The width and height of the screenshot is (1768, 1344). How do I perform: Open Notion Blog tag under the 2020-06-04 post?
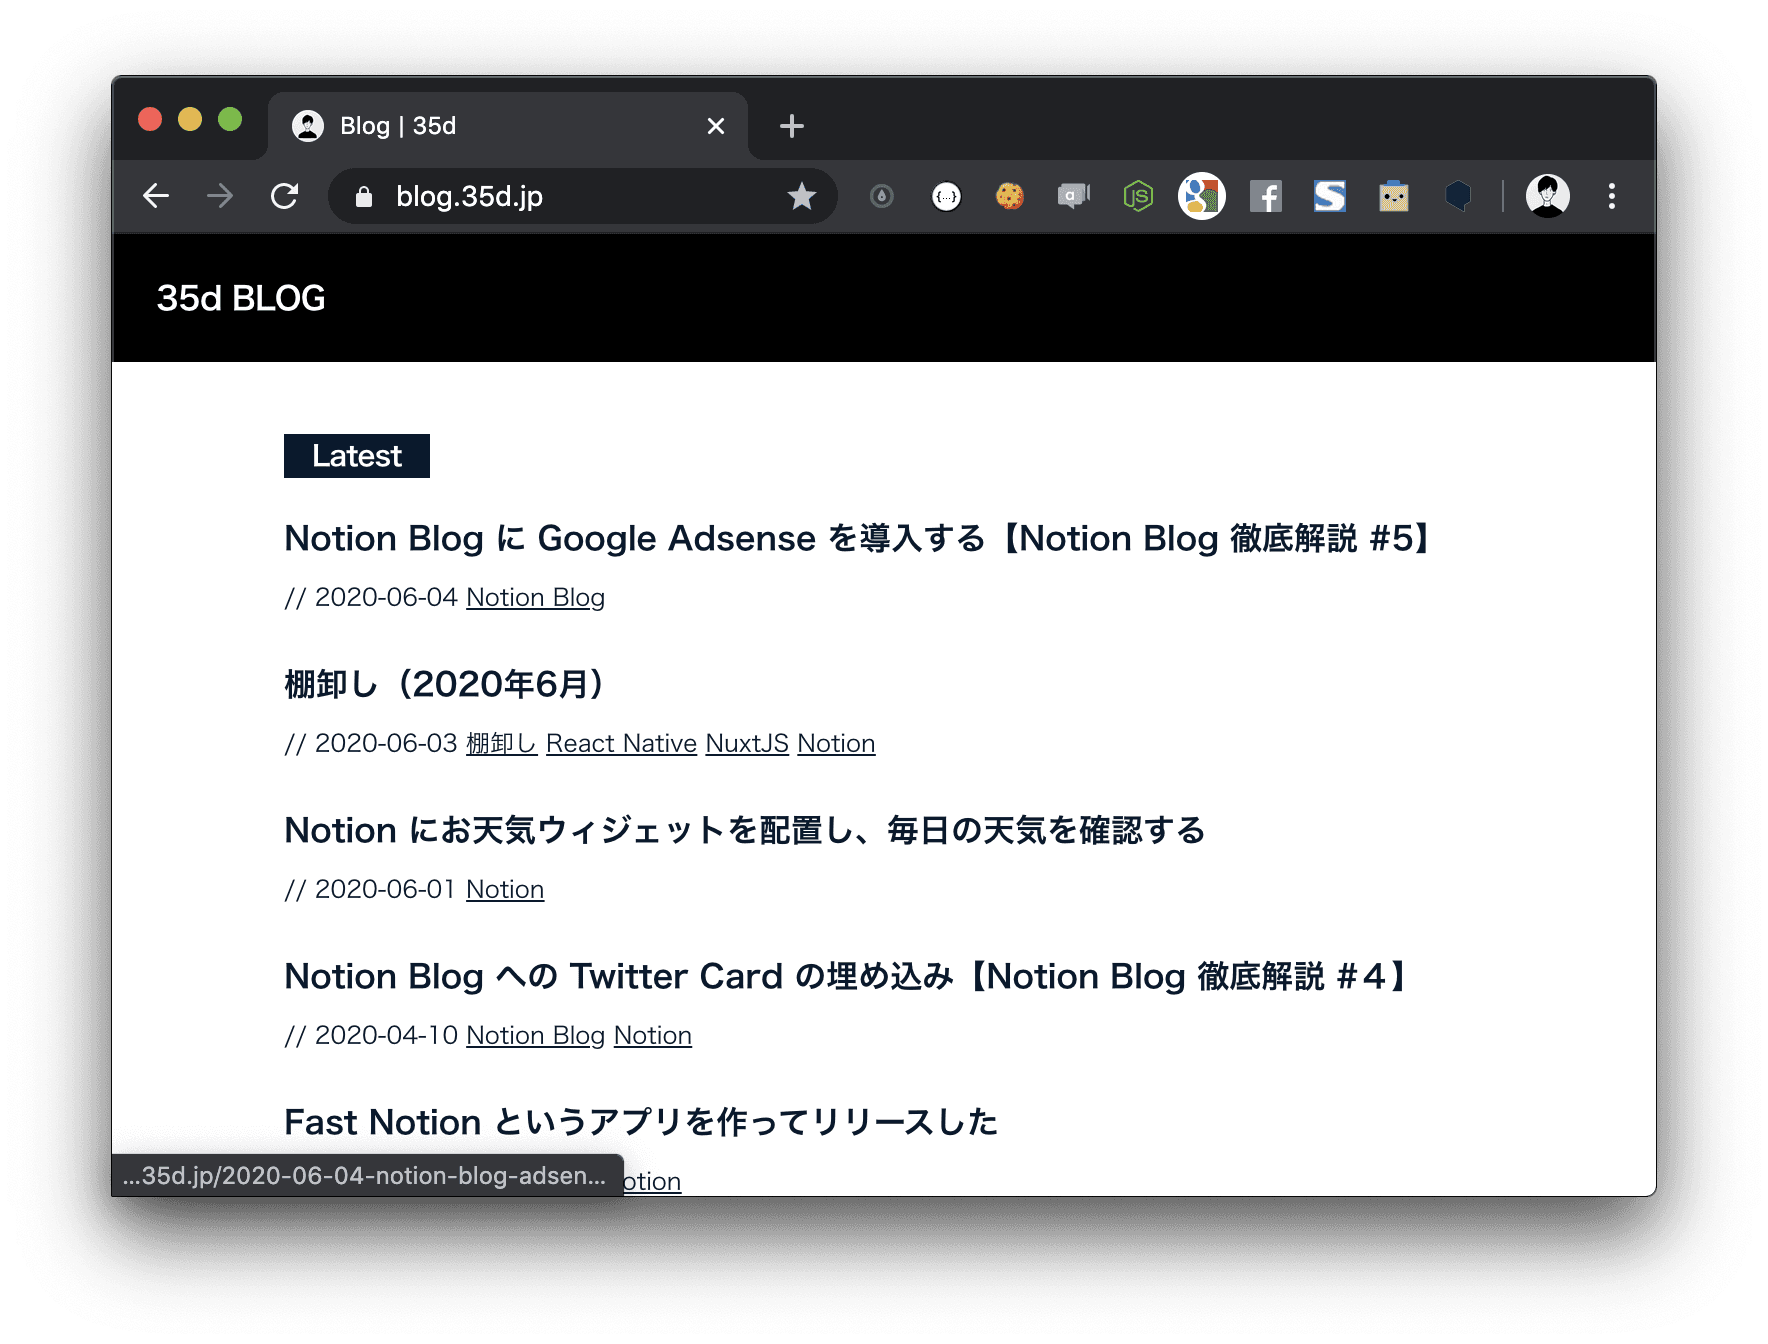[535, 597]
